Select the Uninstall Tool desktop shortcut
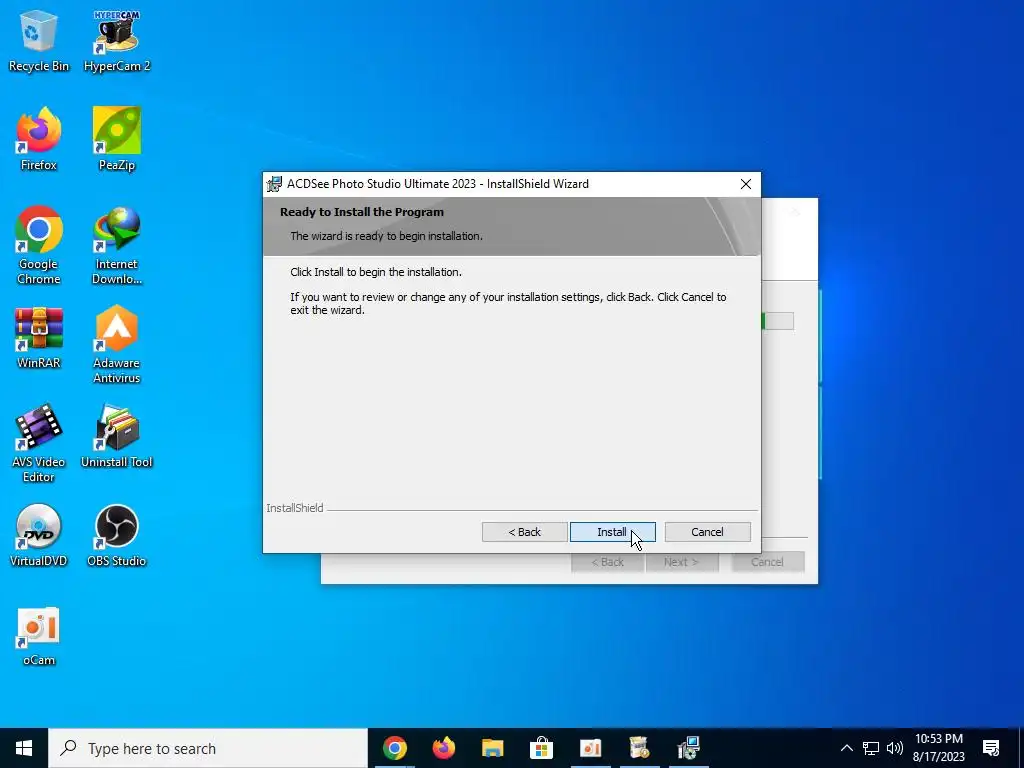Viewport: 1024px width, 768px height. point(117,437)
